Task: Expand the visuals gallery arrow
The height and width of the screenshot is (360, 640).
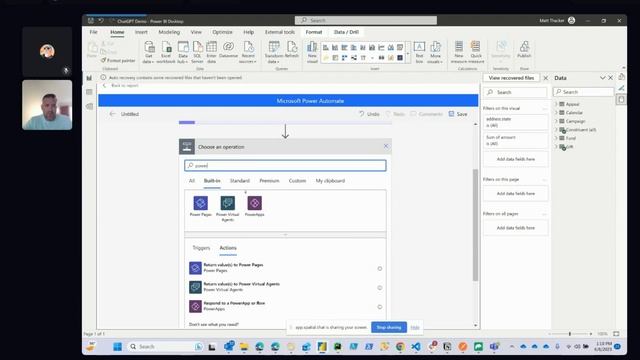Action: pyautogui.click(x=408, y=53)
